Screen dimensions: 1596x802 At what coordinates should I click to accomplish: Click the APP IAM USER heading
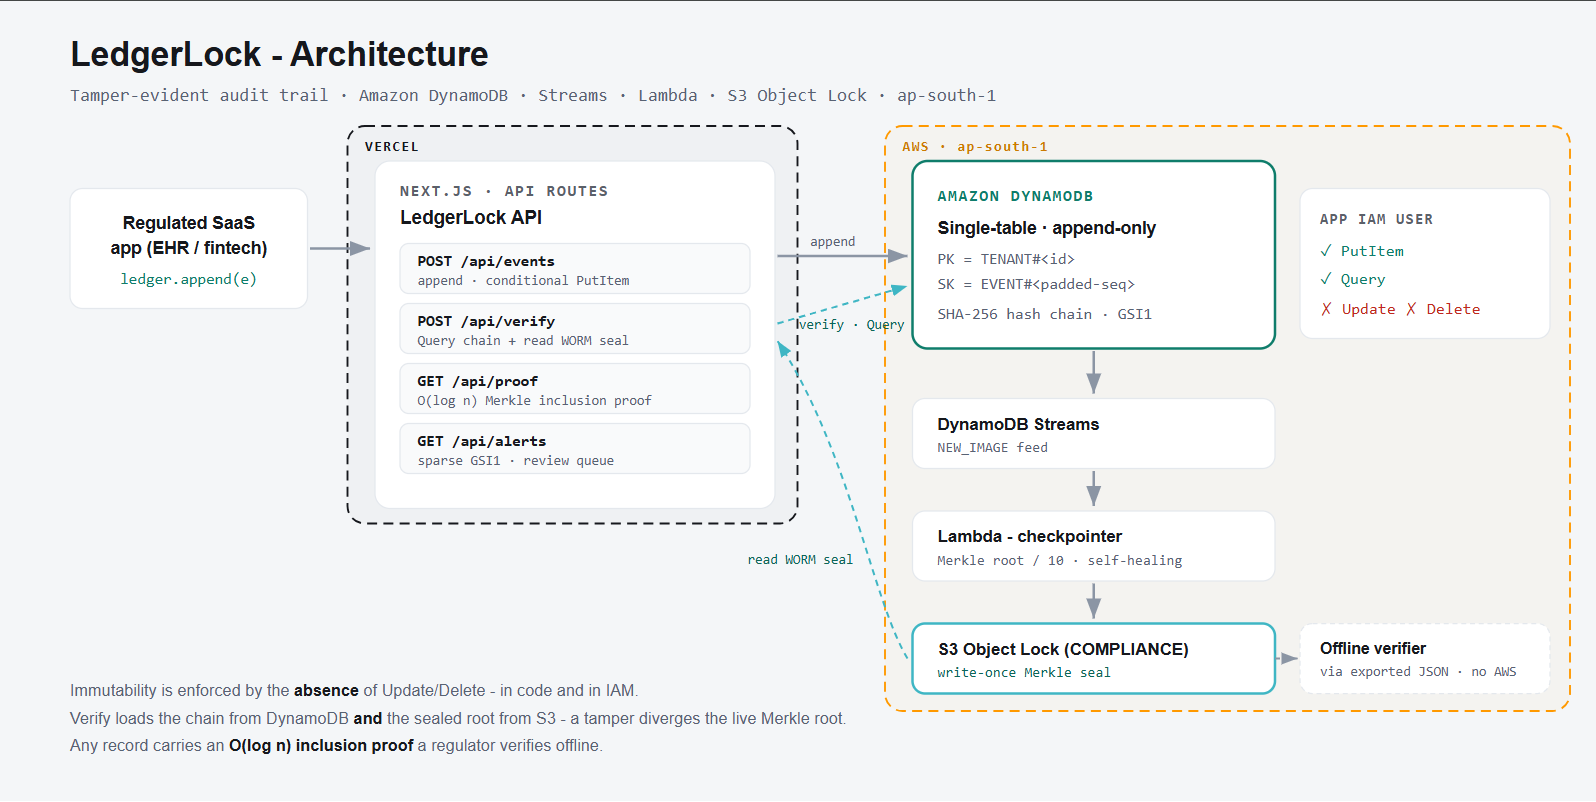click(1376, 219)
